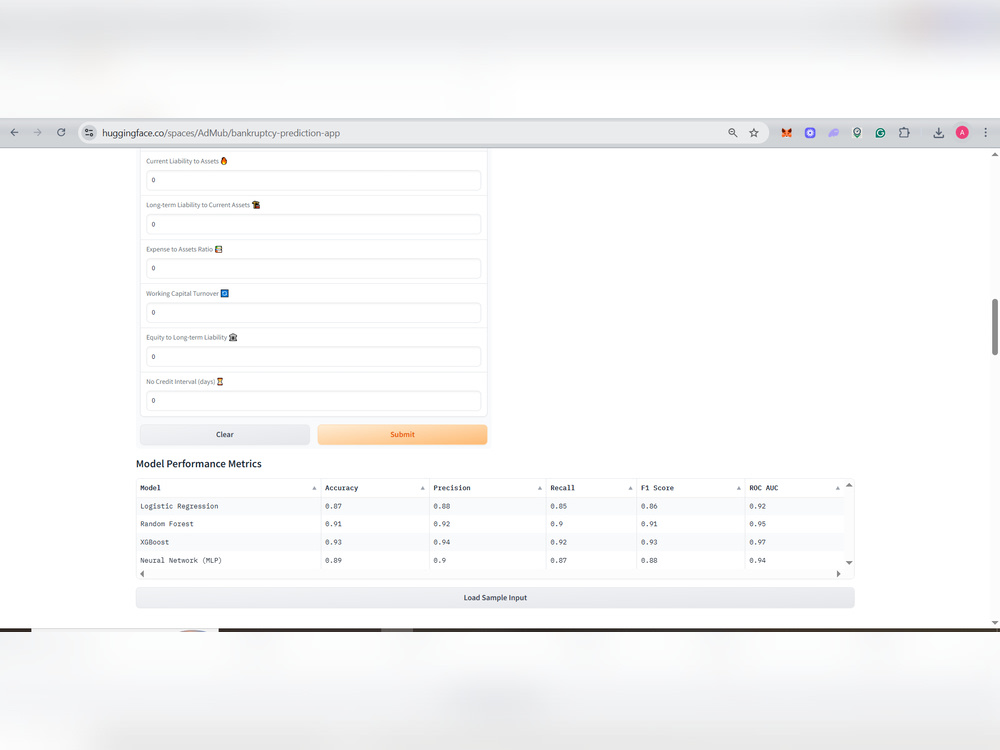Click the page scrollbar up arrow
Screen dimensions: 1000x750
pos(994,154)
